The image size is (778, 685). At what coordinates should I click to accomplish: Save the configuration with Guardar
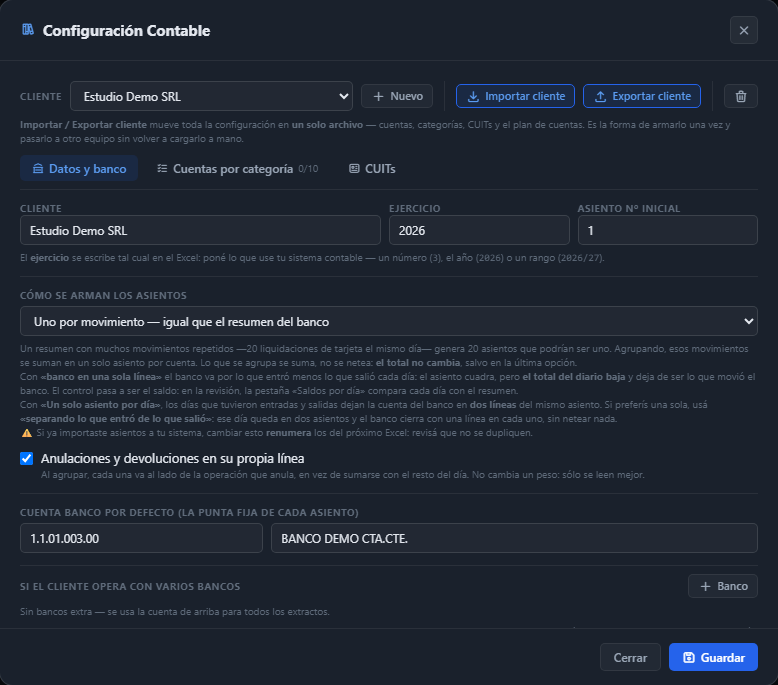[713, 657]
